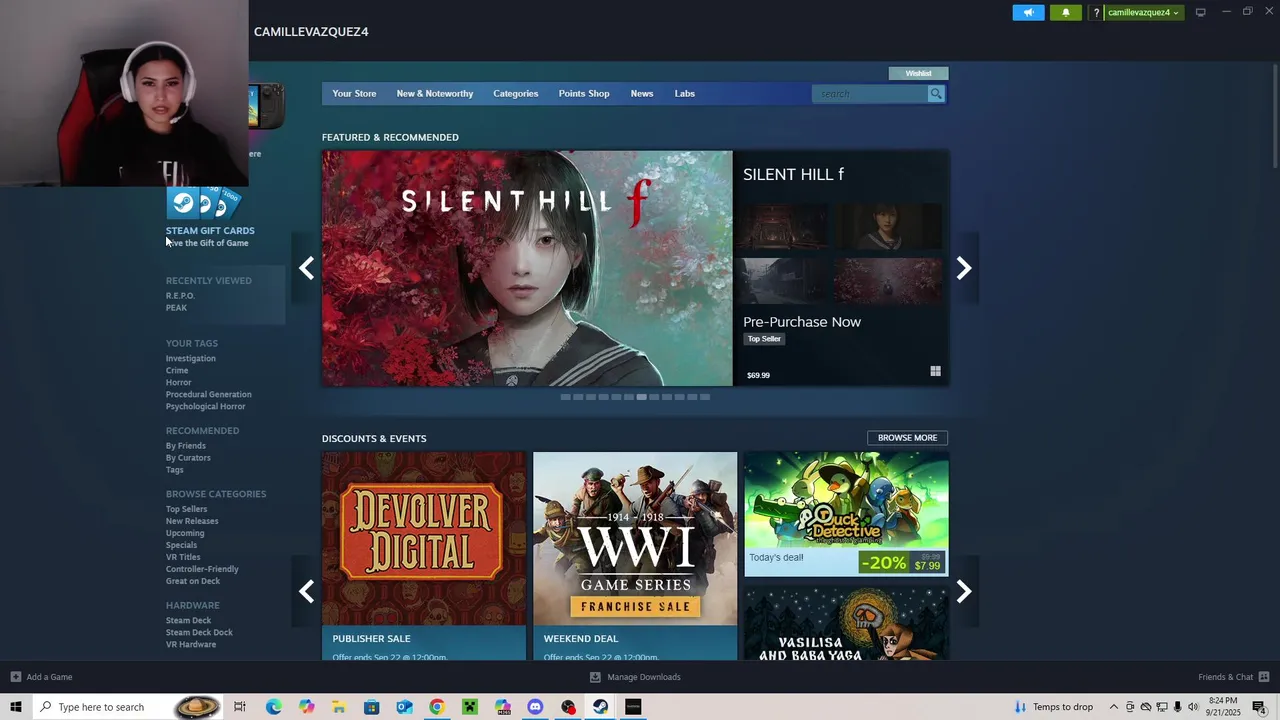Open the notifications bell icon
This screenshot has width=1280, height=720.
(1065, 13)
